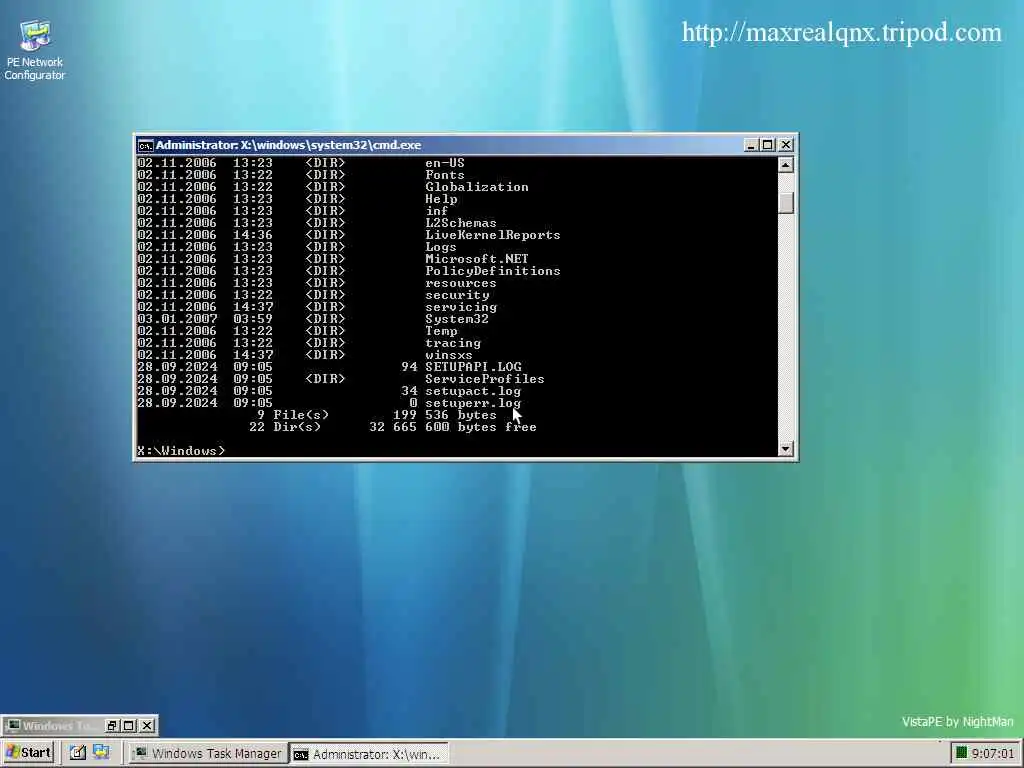1024x768 pixels.
Task: Click the green CPU meter tray icon
Action: coord(961,753)
